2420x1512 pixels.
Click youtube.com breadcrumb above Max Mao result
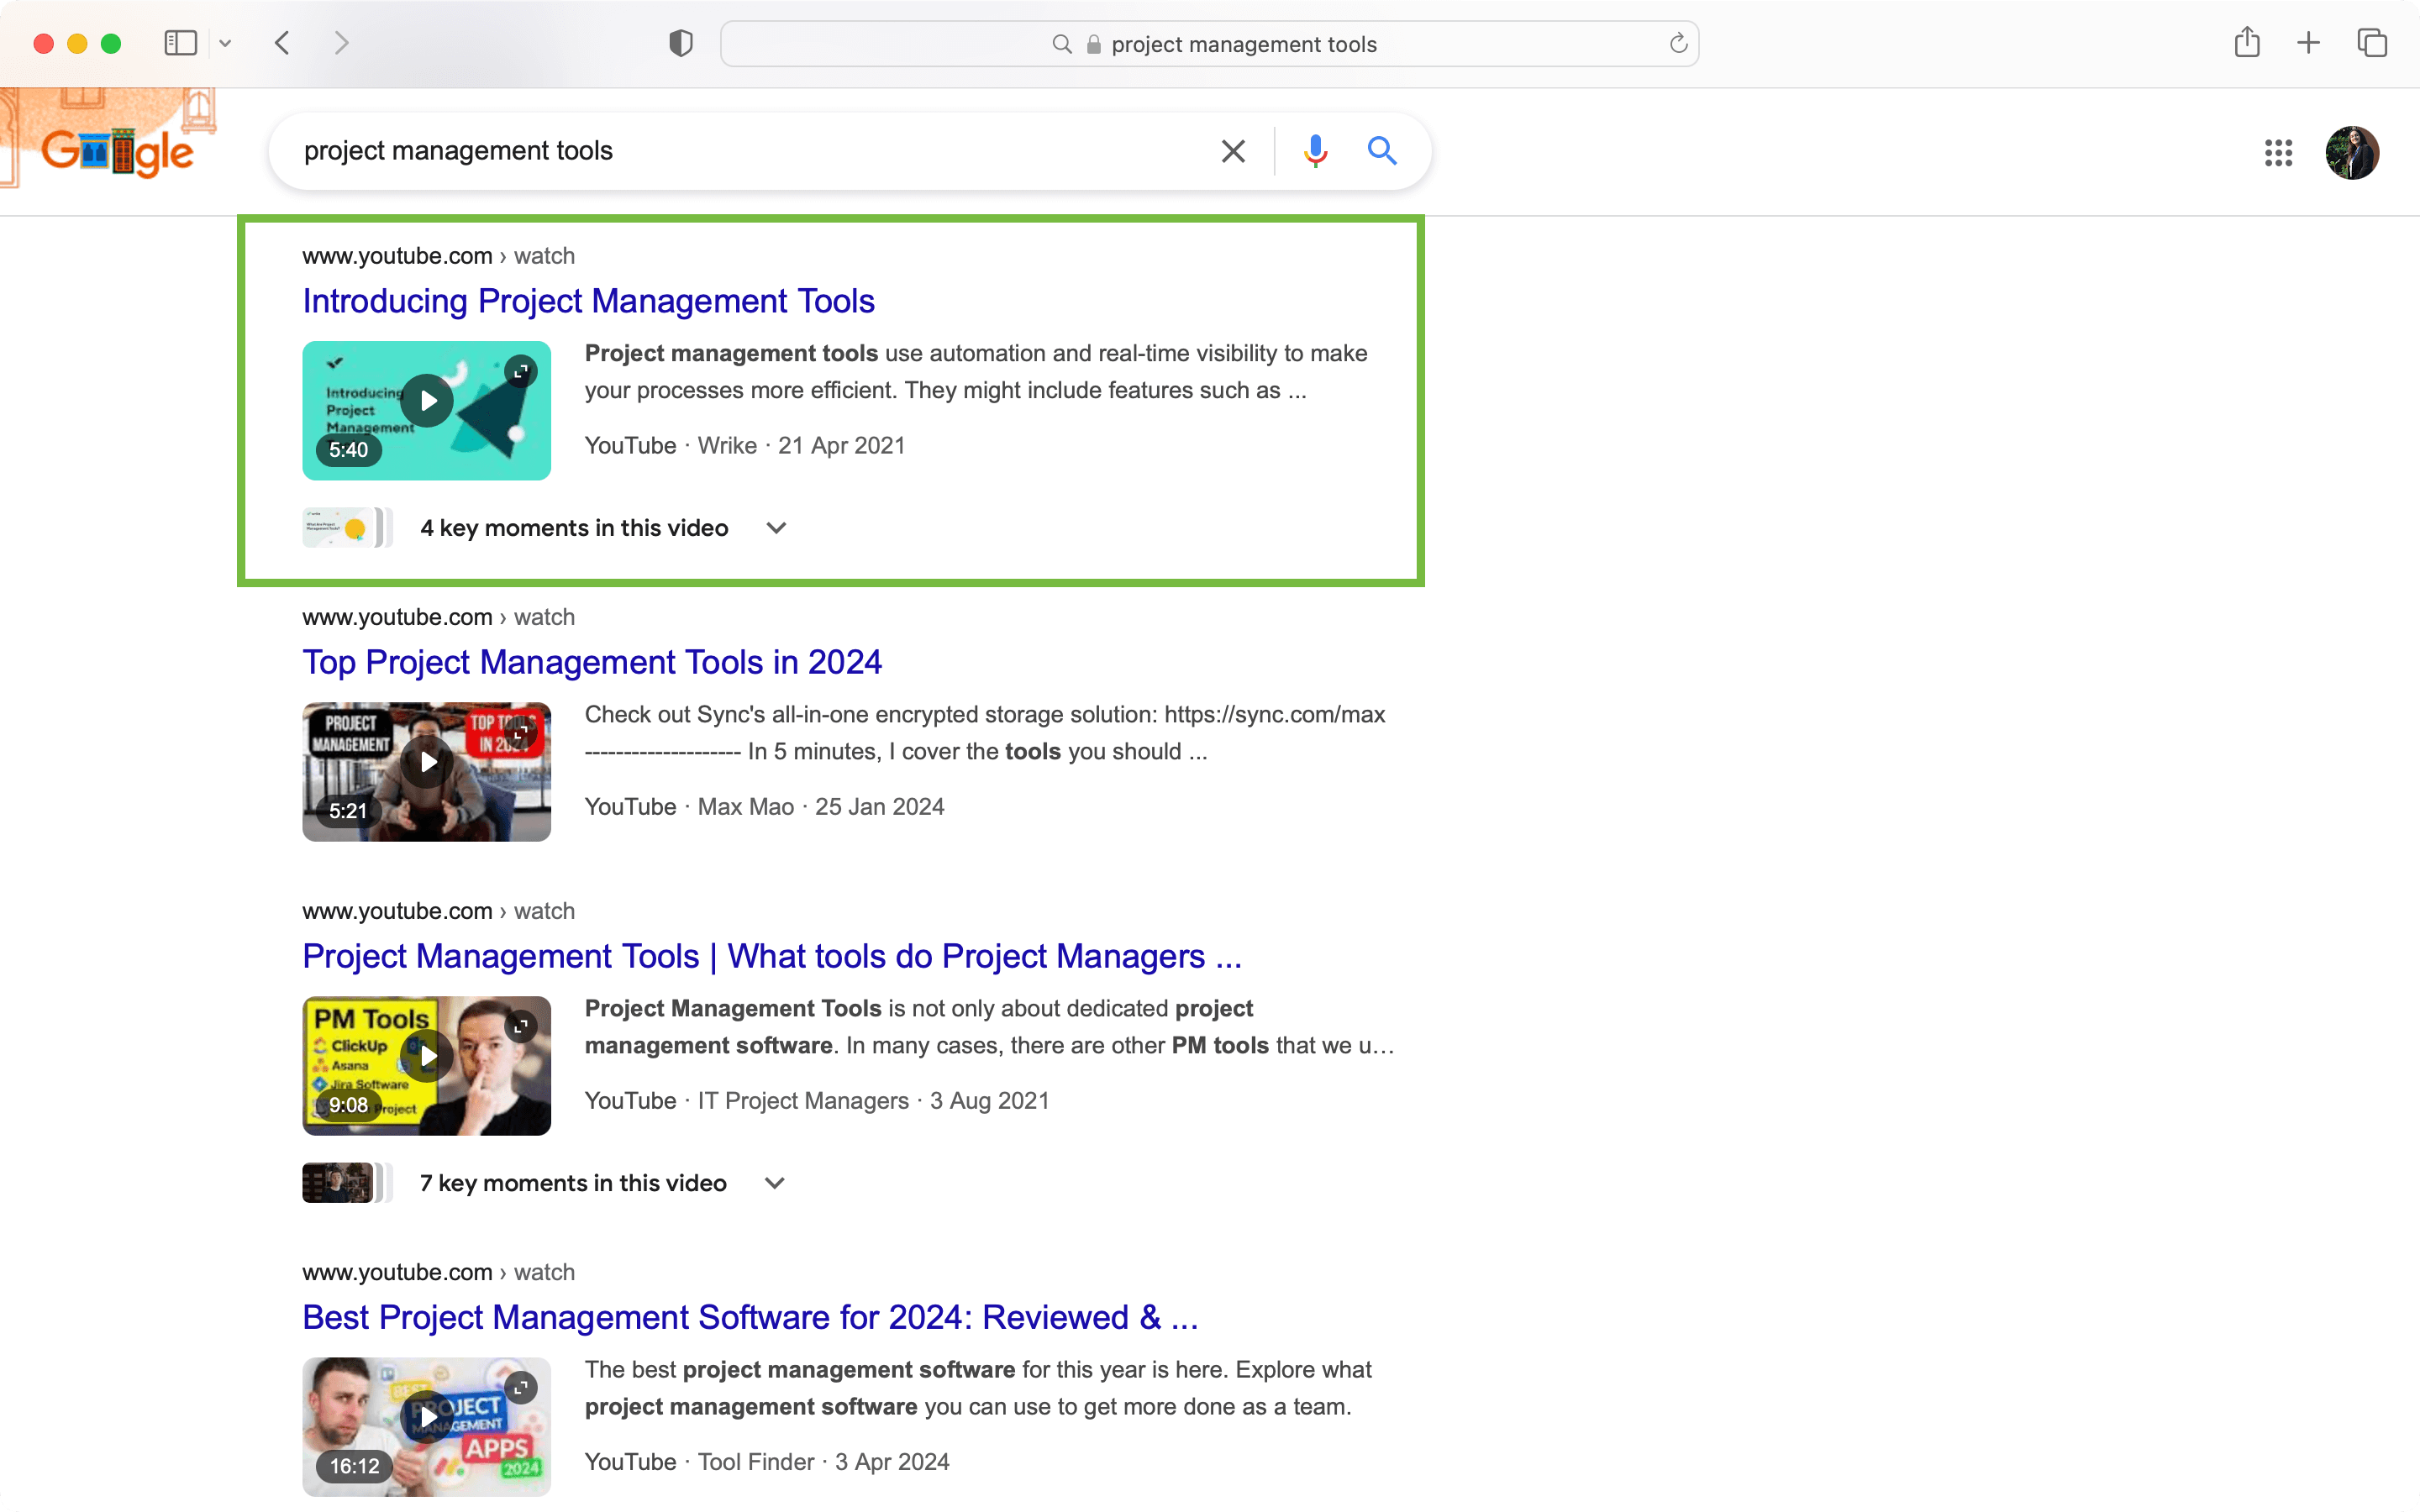pyautogui.click(x=438, y=617)
